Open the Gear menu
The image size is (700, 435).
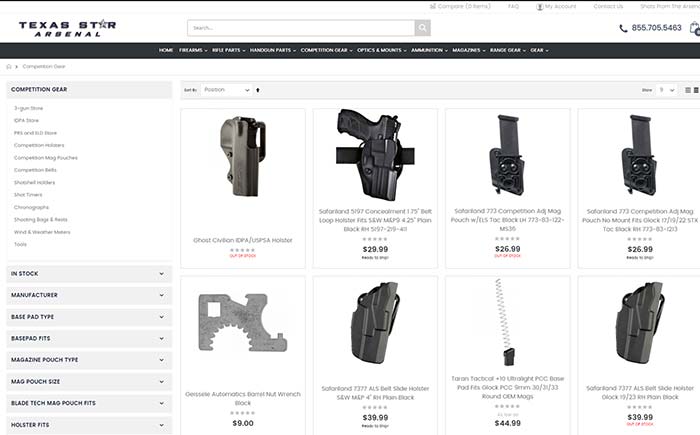pos(539,50)
